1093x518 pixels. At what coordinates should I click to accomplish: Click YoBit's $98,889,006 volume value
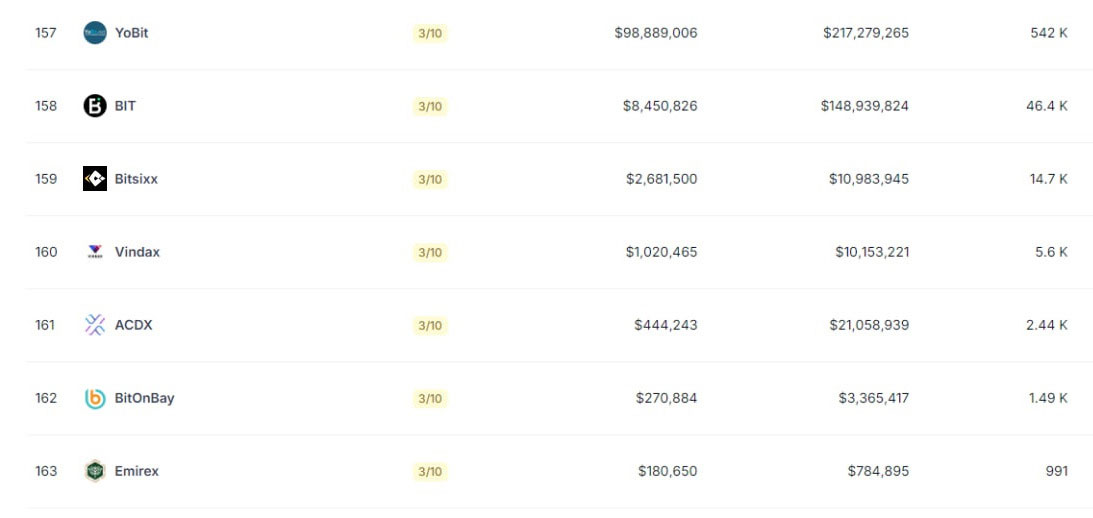pos(656,33)
